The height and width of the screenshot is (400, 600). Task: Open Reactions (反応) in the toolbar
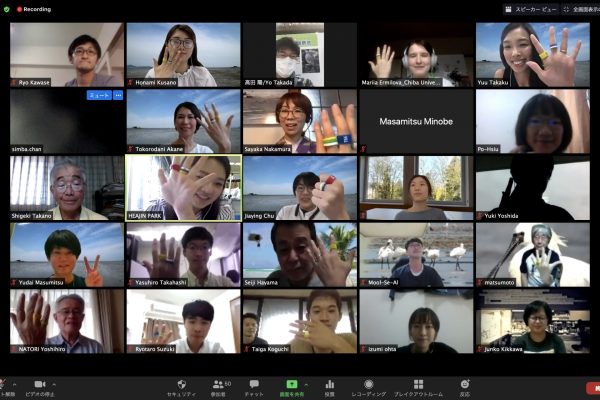(464, 384)
